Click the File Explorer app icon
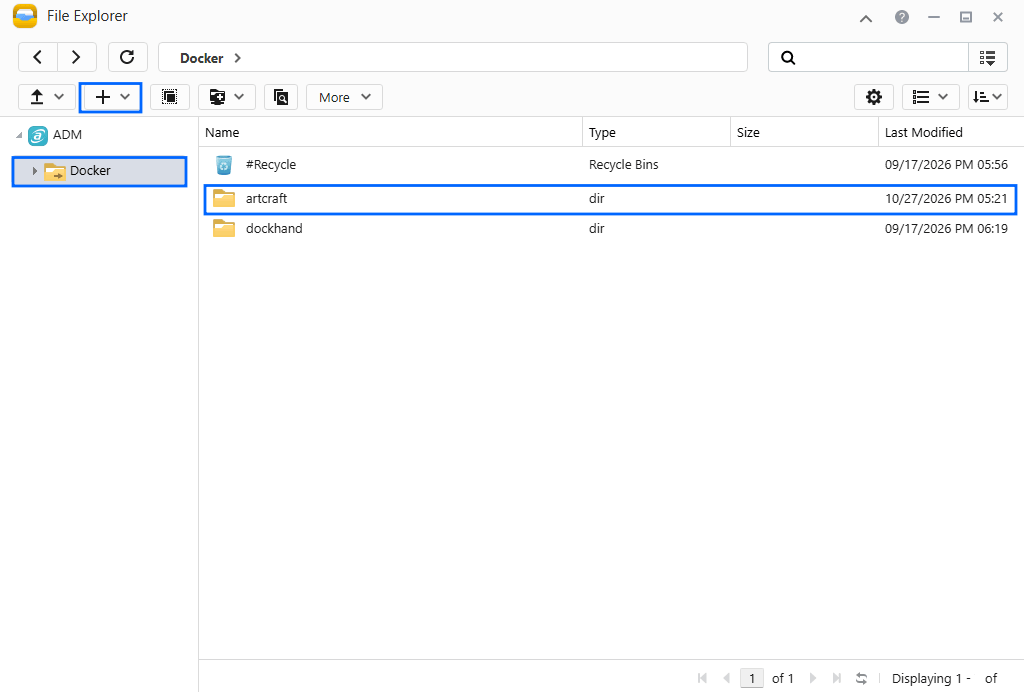Viewport: 1024px width, 692px height. (x=25, y=16)
